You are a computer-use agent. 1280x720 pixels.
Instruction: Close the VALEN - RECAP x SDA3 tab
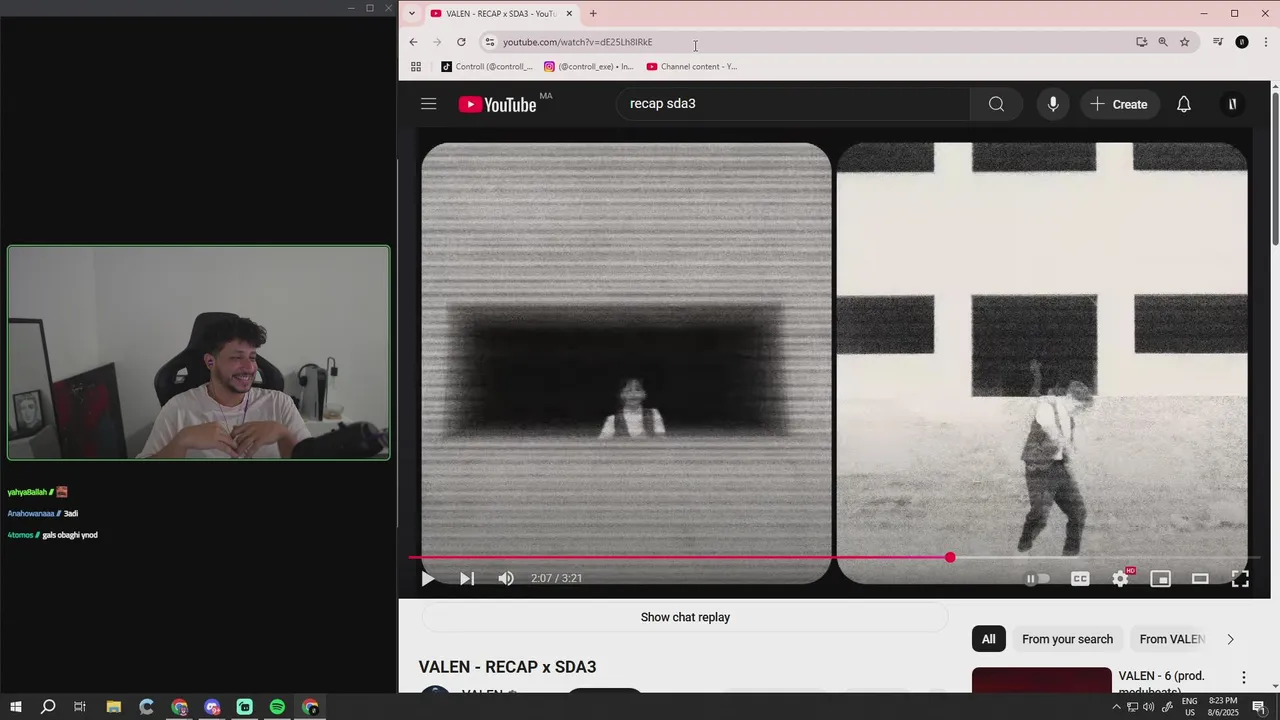(569, 14)
